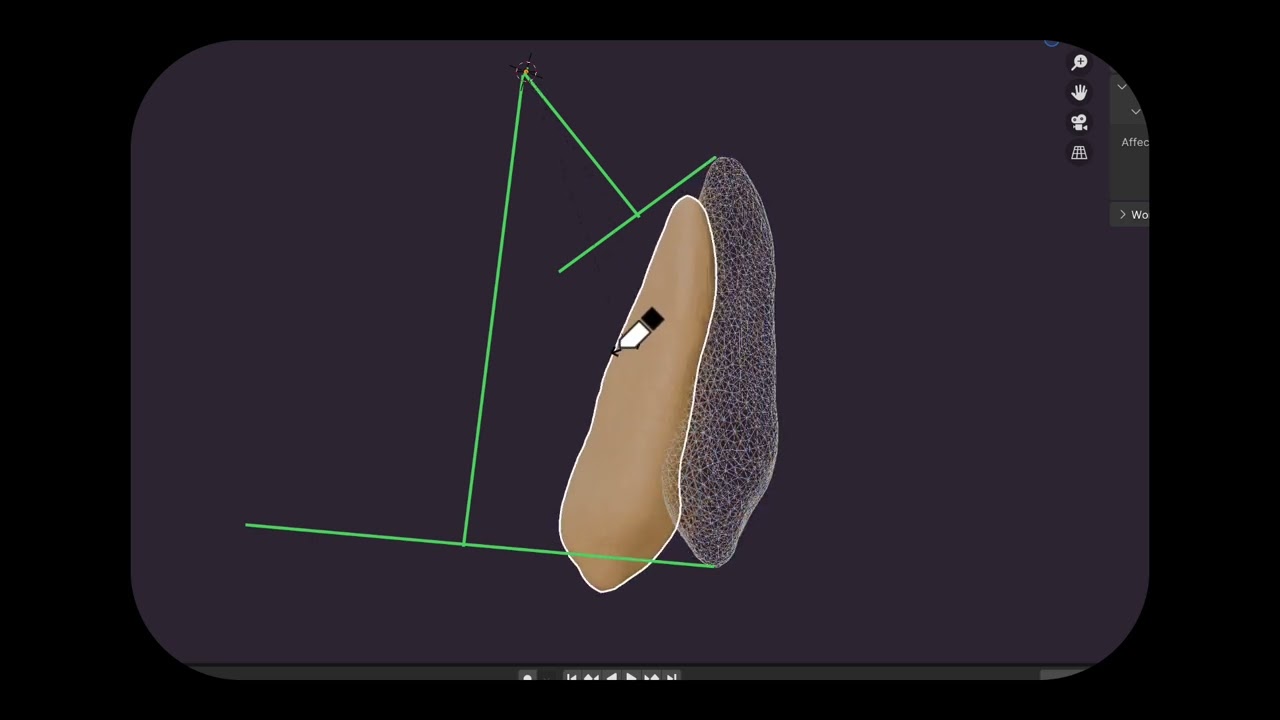This screenshot has width=1280, height=720.
Task: Switch perspective/orthographic with the grid icon
Action: [x=1079, y=153]
